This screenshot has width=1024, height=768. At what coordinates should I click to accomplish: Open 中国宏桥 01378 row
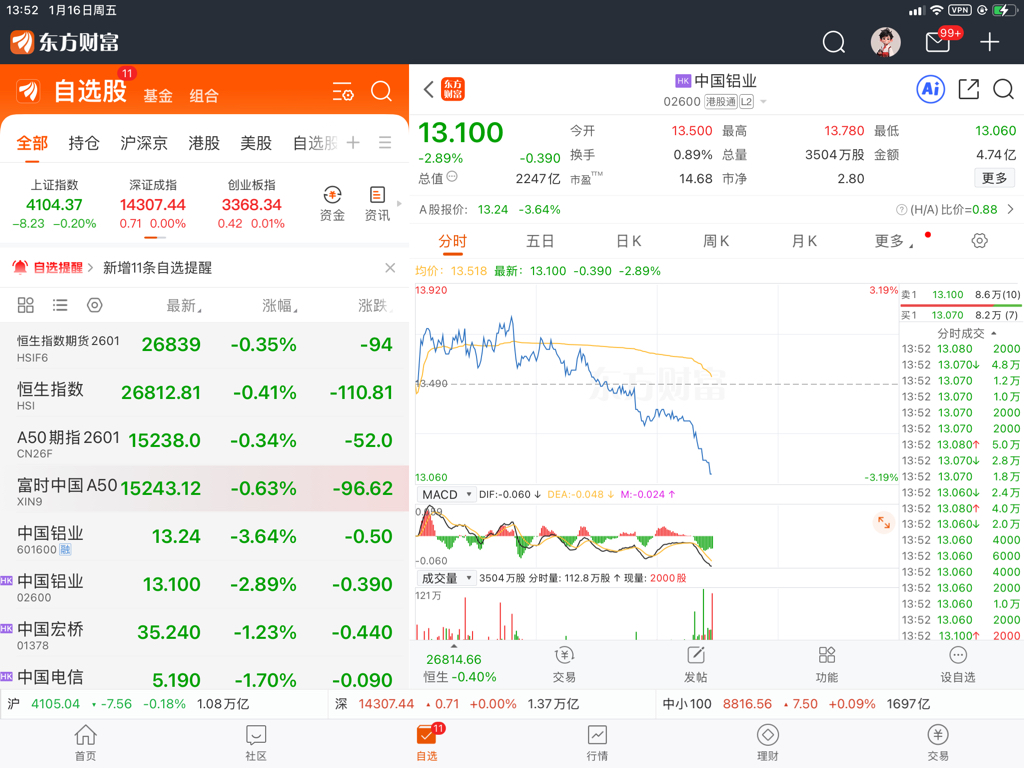tap(204, 633)
